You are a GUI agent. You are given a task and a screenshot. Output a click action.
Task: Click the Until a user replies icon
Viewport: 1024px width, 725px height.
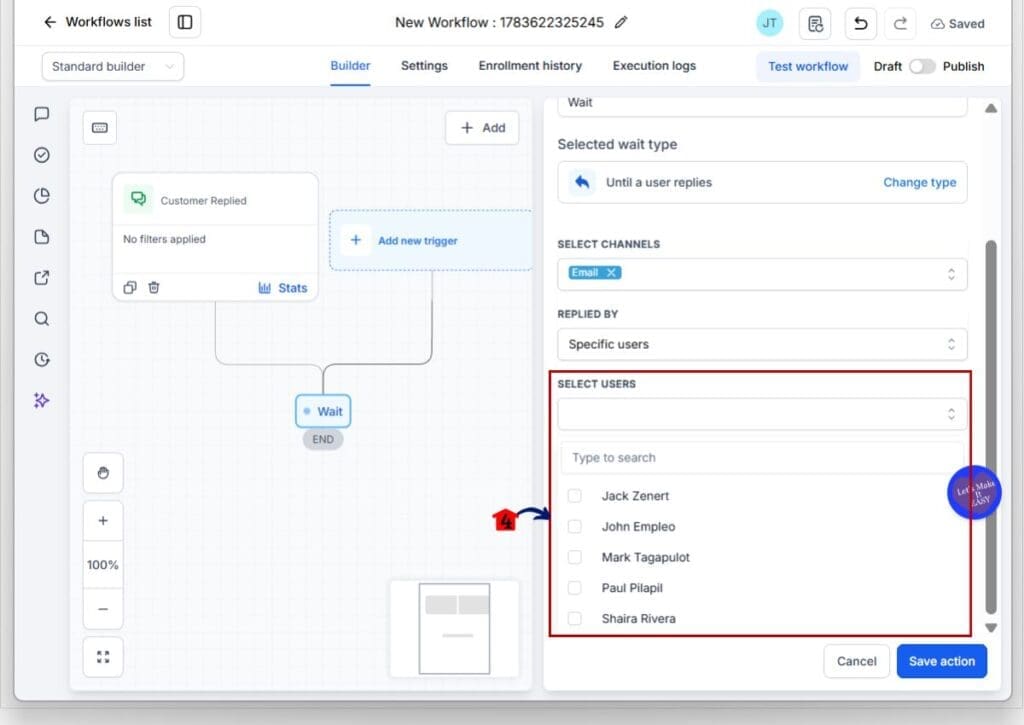click(x=582, y=182)
